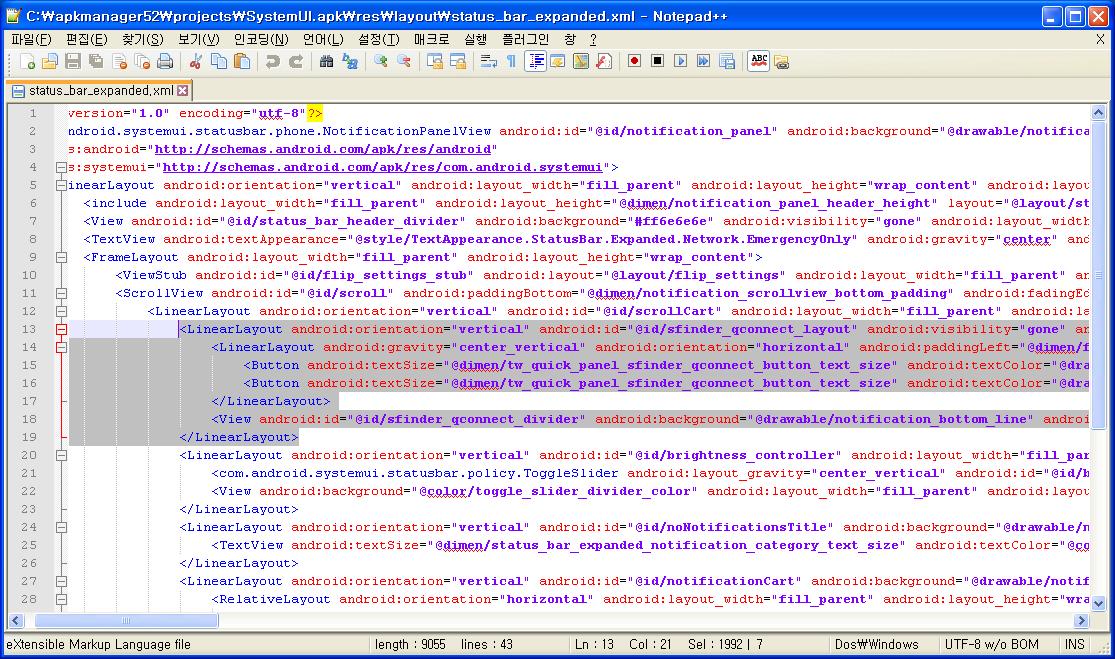Toggle ABC spell check button
This screenshot has height=659, width=1115.
coord(759,61)
